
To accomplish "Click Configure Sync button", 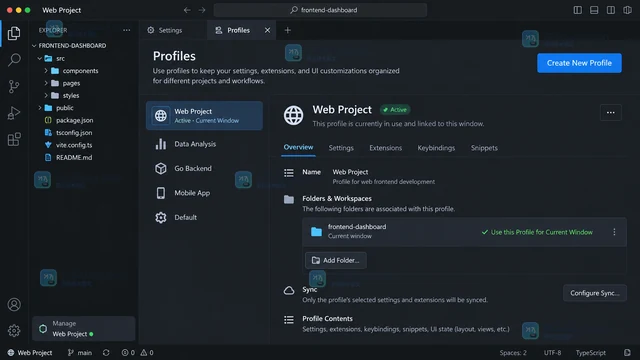I will tap(595, 293).
